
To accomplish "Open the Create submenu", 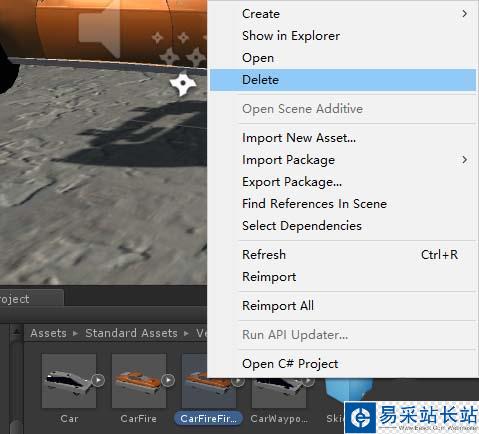I will pos(343,14).
